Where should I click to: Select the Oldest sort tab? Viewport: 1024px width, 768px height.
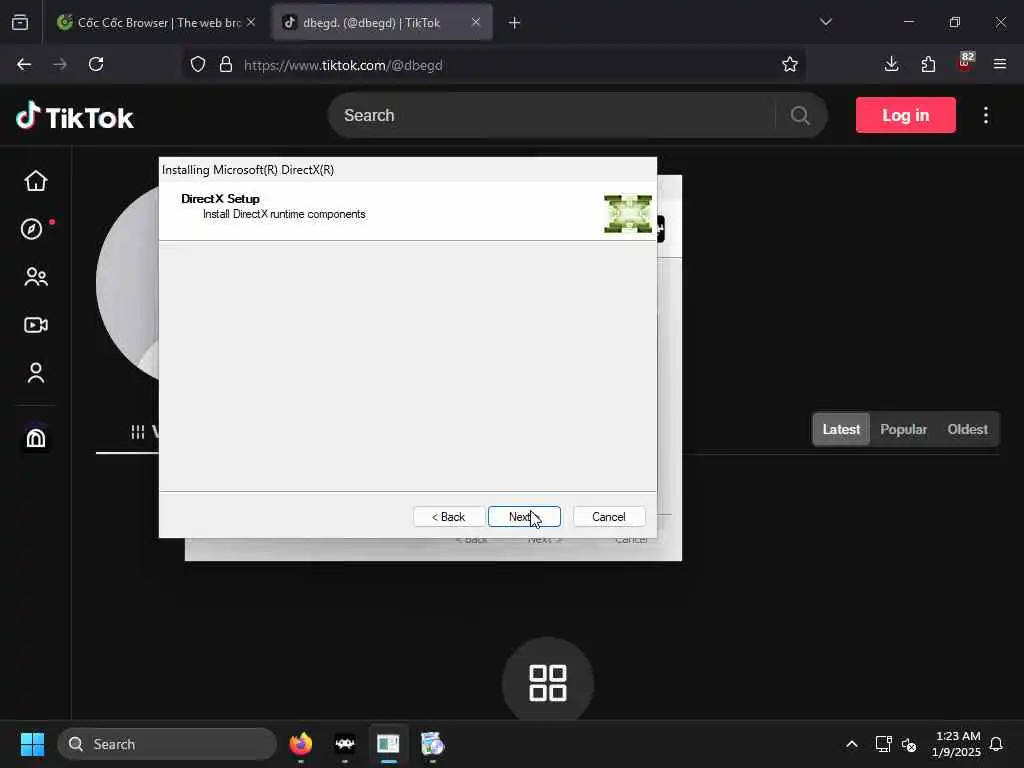[967, 429]
